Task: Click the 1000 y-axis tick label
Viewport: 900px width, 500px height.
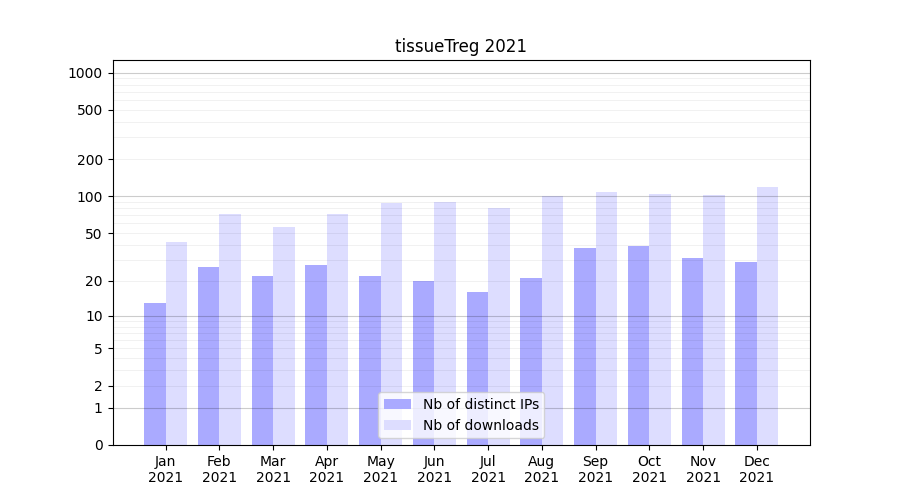Action: click(x=85, y=73)
